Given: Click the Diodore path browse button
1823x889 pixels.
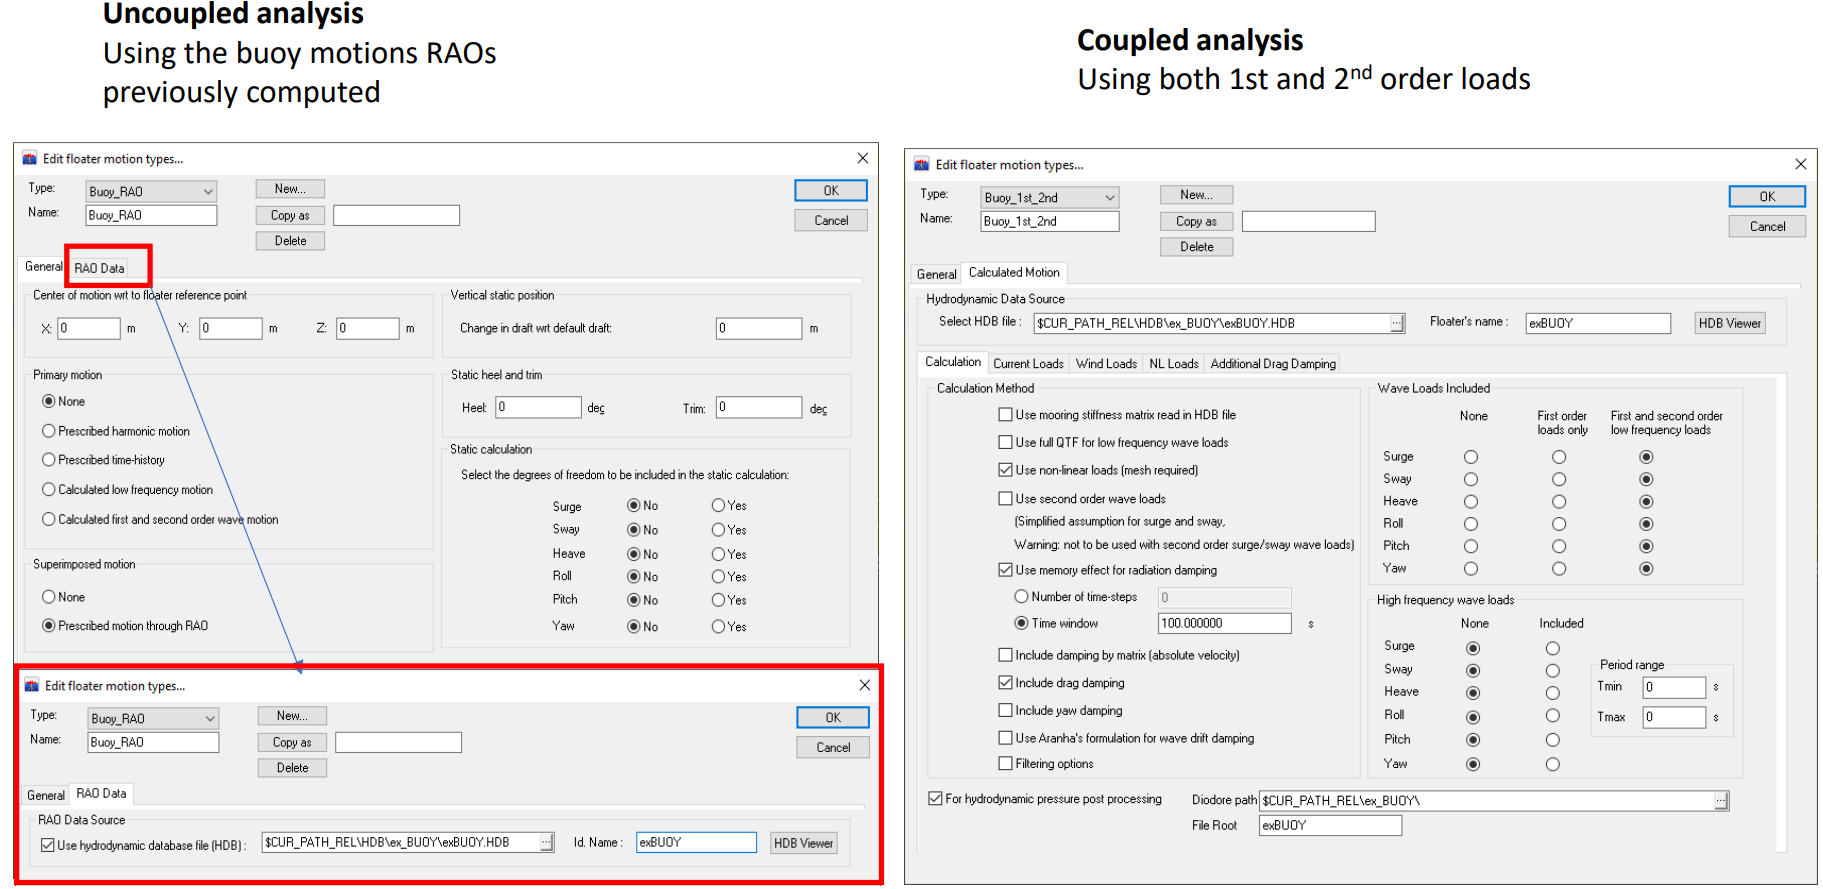Looking at the screenshot, I should pos(1720,801).
